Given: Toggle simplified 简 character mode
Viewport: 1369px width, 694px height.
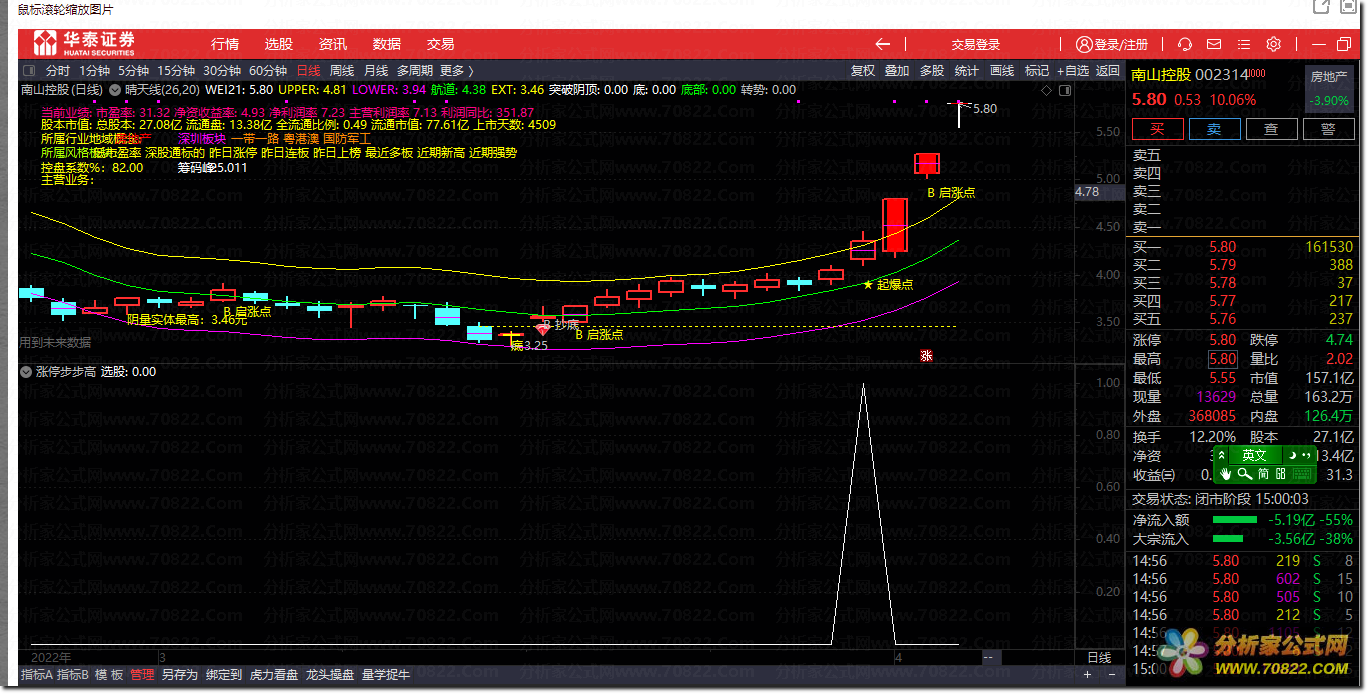Looking at the screenshot, I should tap(1264, 474).
